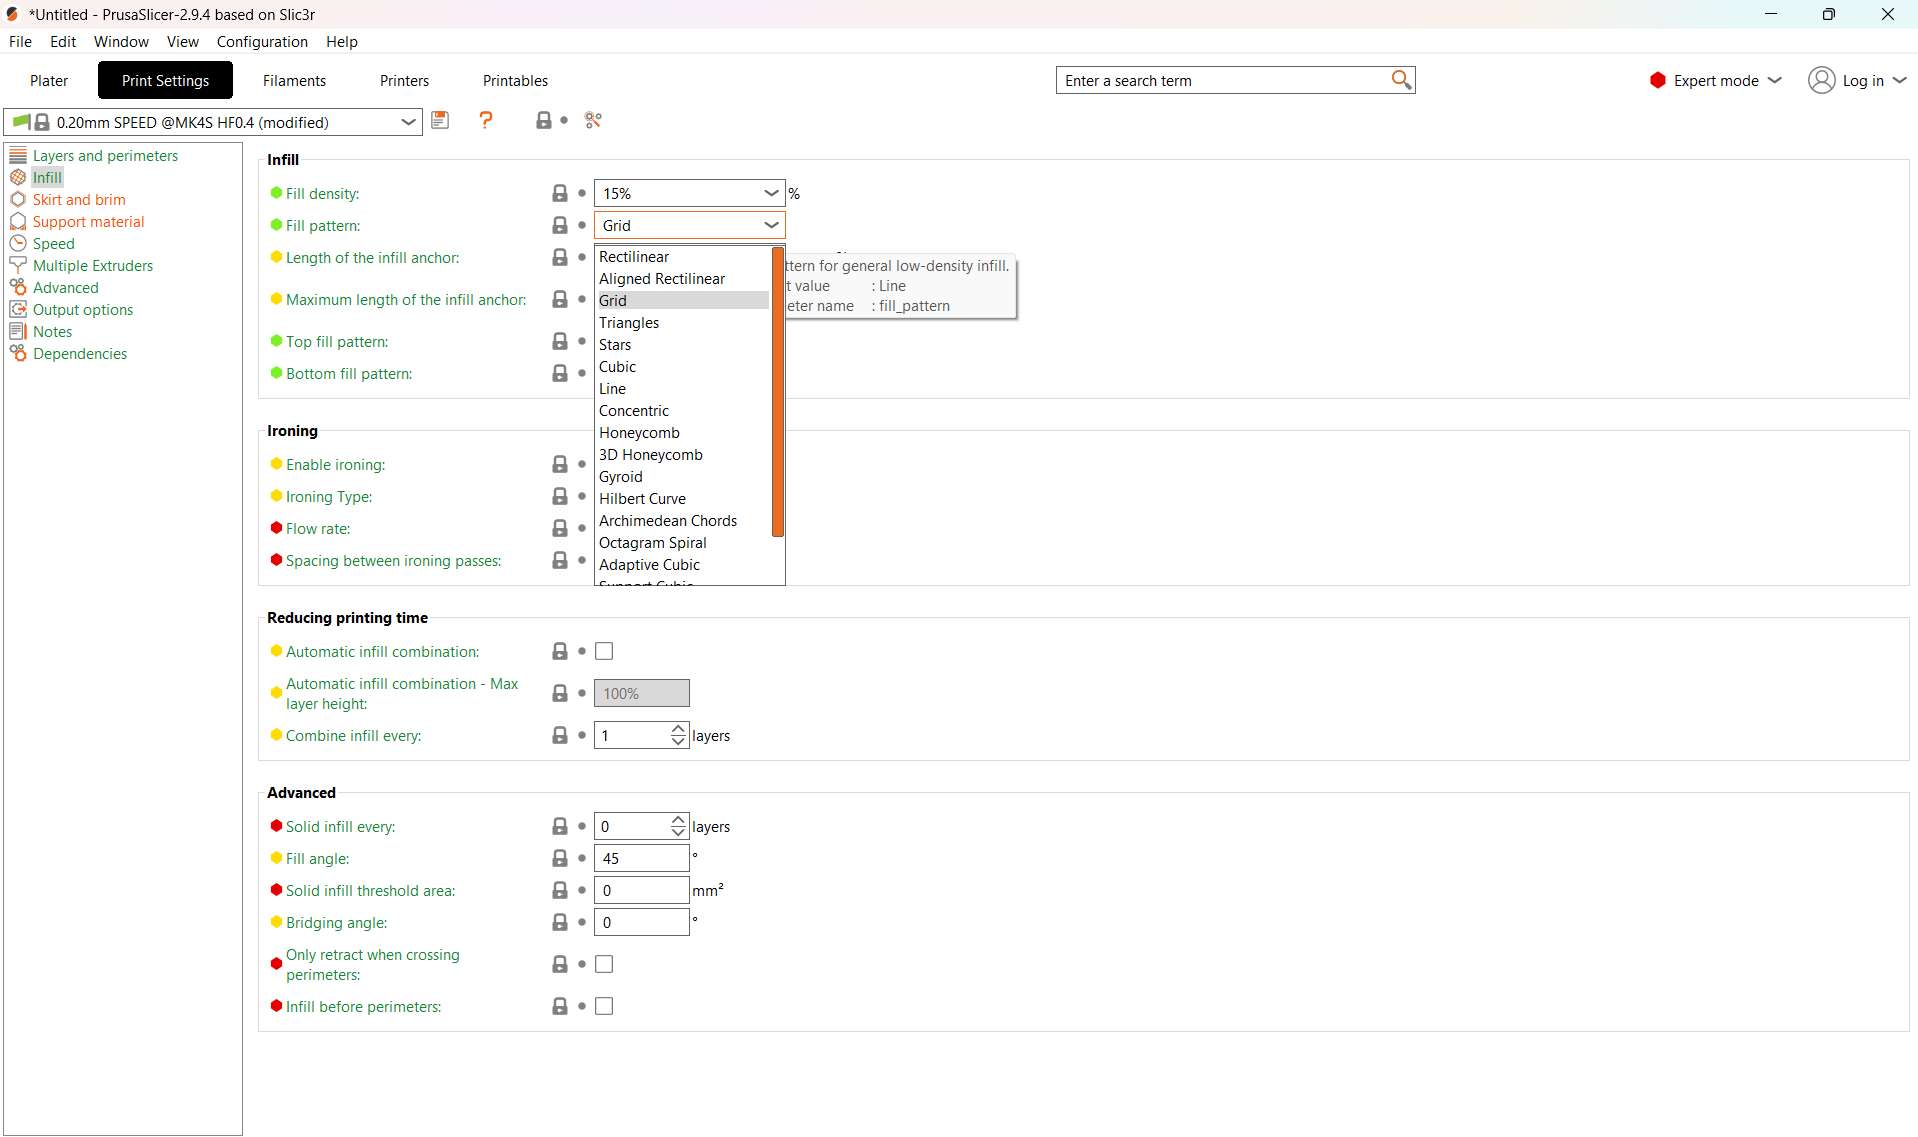Click the search term input field

pos(1223,80)
